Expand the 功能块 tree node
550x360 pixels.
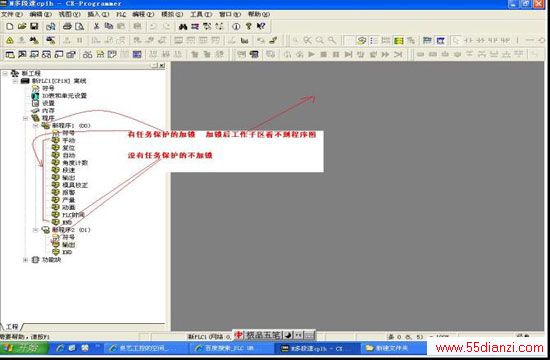click(25, 260)
